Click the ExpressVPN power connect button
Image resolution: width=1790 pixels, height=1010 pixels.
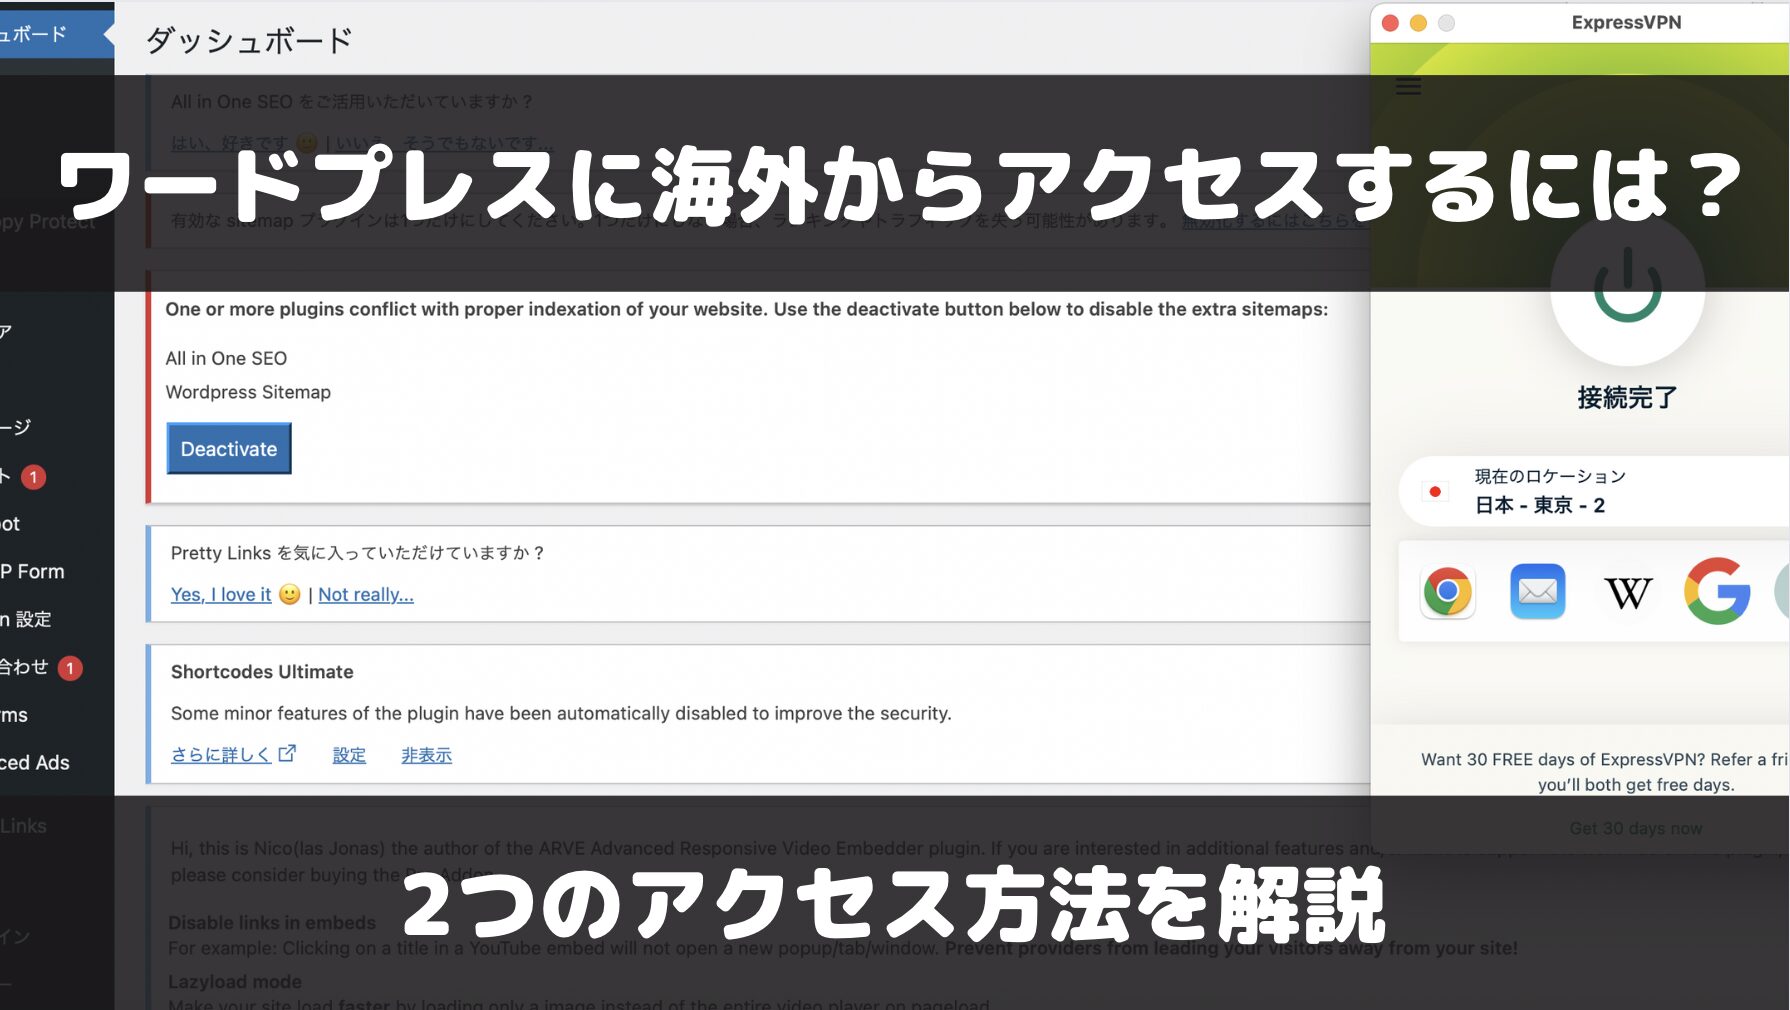(x=1627, y=287)
